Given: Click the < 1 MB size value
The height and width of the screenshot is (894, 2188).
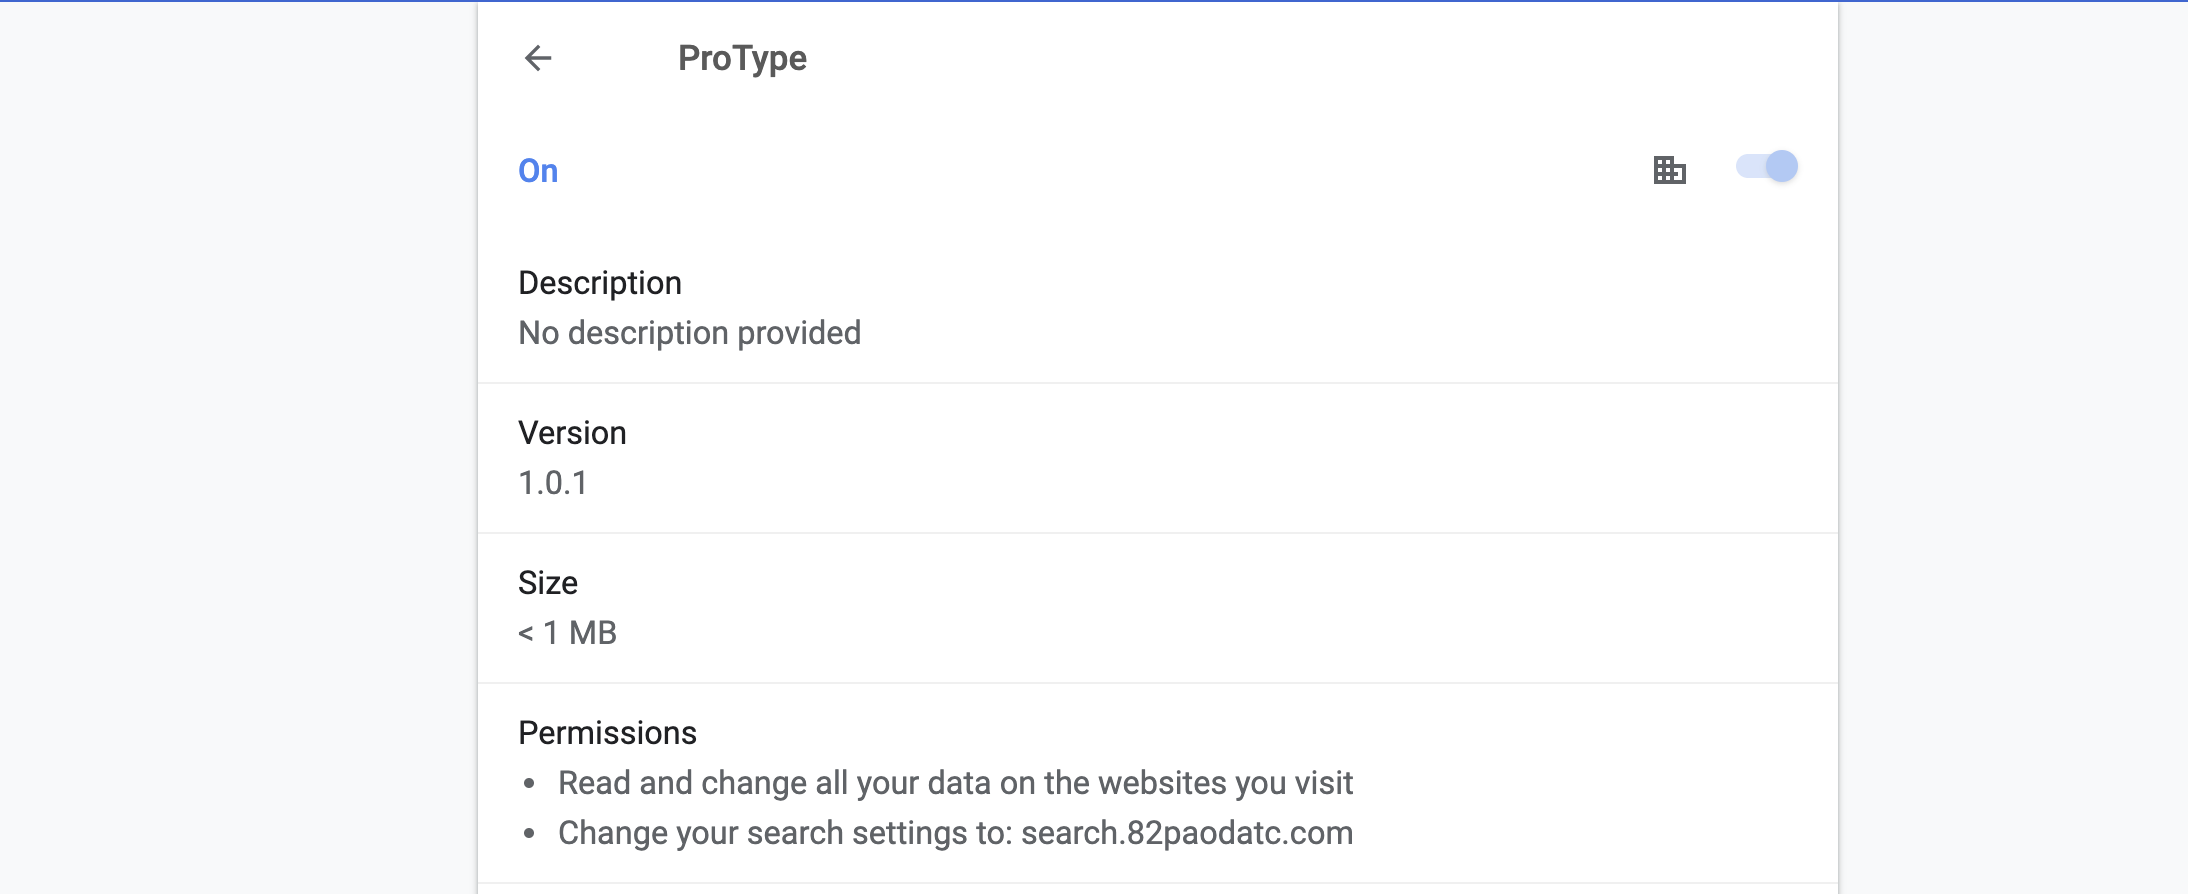Looking at the screenshot, I should point(567,633).
